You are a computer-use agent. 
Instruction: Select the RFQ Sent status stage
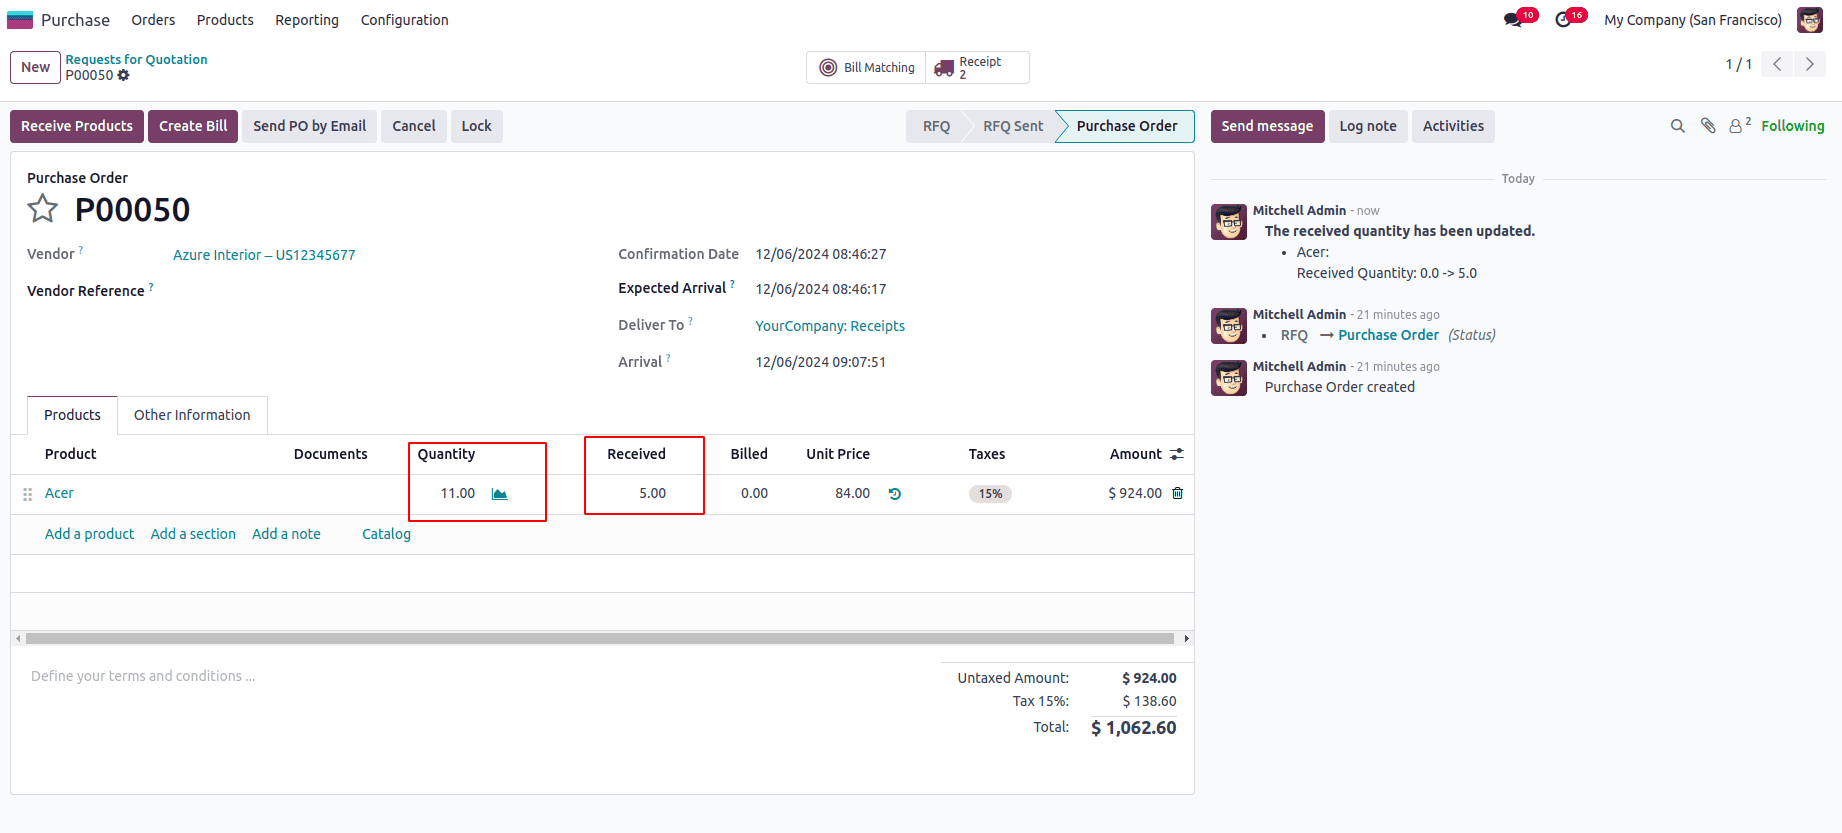click(x=1012, y=126)
